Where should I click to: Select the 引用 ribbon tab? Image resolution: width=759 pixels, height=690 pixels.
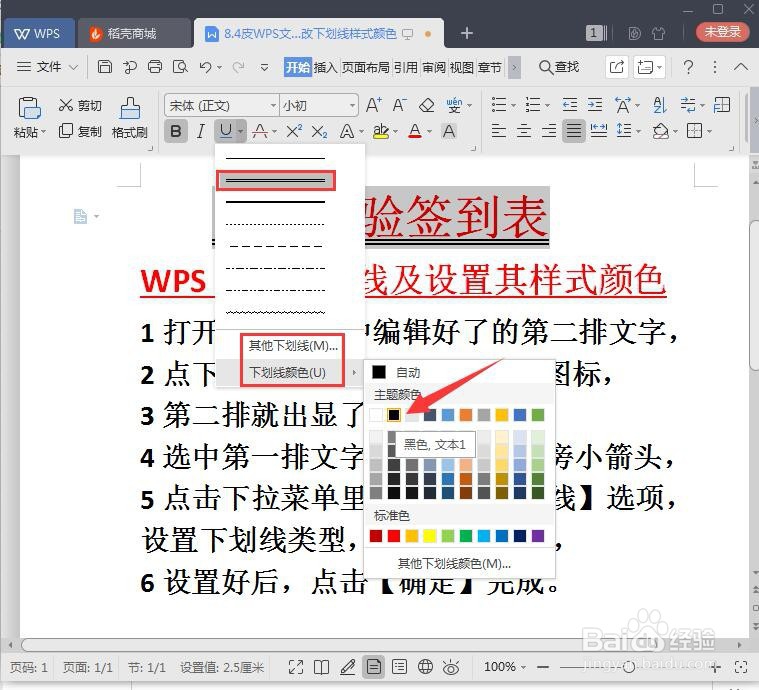tap(406, 67)
